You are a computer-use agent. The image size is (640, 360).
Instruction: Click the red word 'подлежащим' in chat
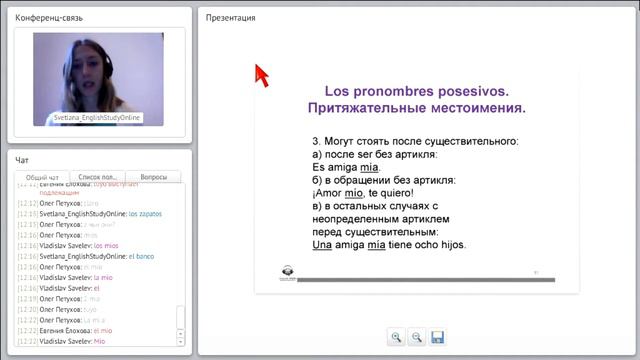tap(59, 193)
